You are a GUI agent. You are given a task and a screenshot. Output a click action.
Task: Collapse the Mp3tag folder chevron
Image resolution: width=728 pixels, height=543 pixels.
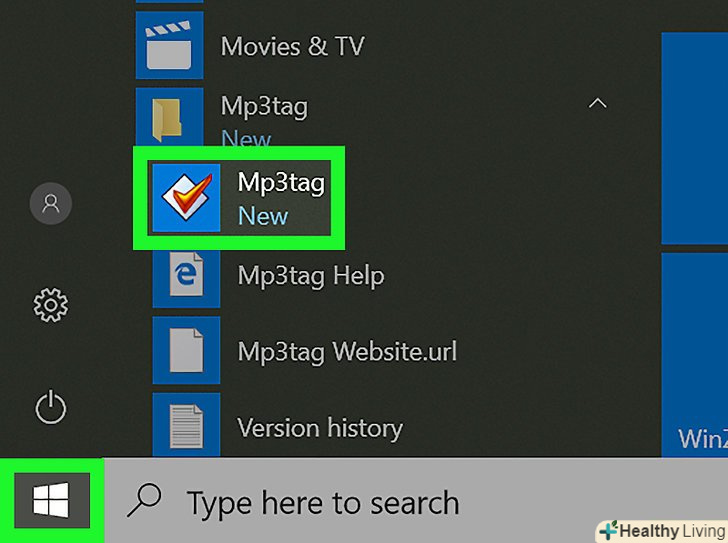[598, 103]
